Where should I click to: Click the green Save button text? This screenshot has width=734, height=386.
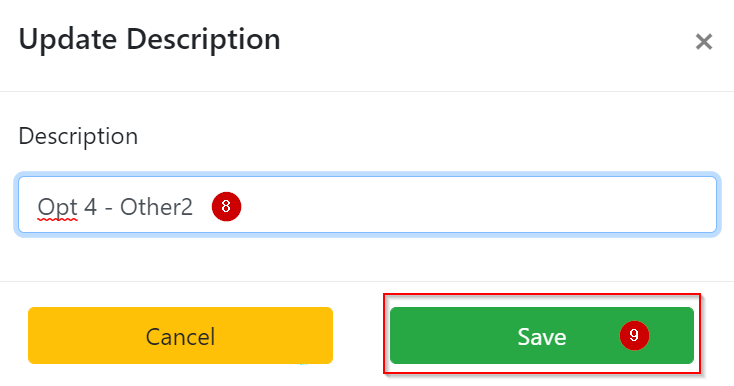542,337
